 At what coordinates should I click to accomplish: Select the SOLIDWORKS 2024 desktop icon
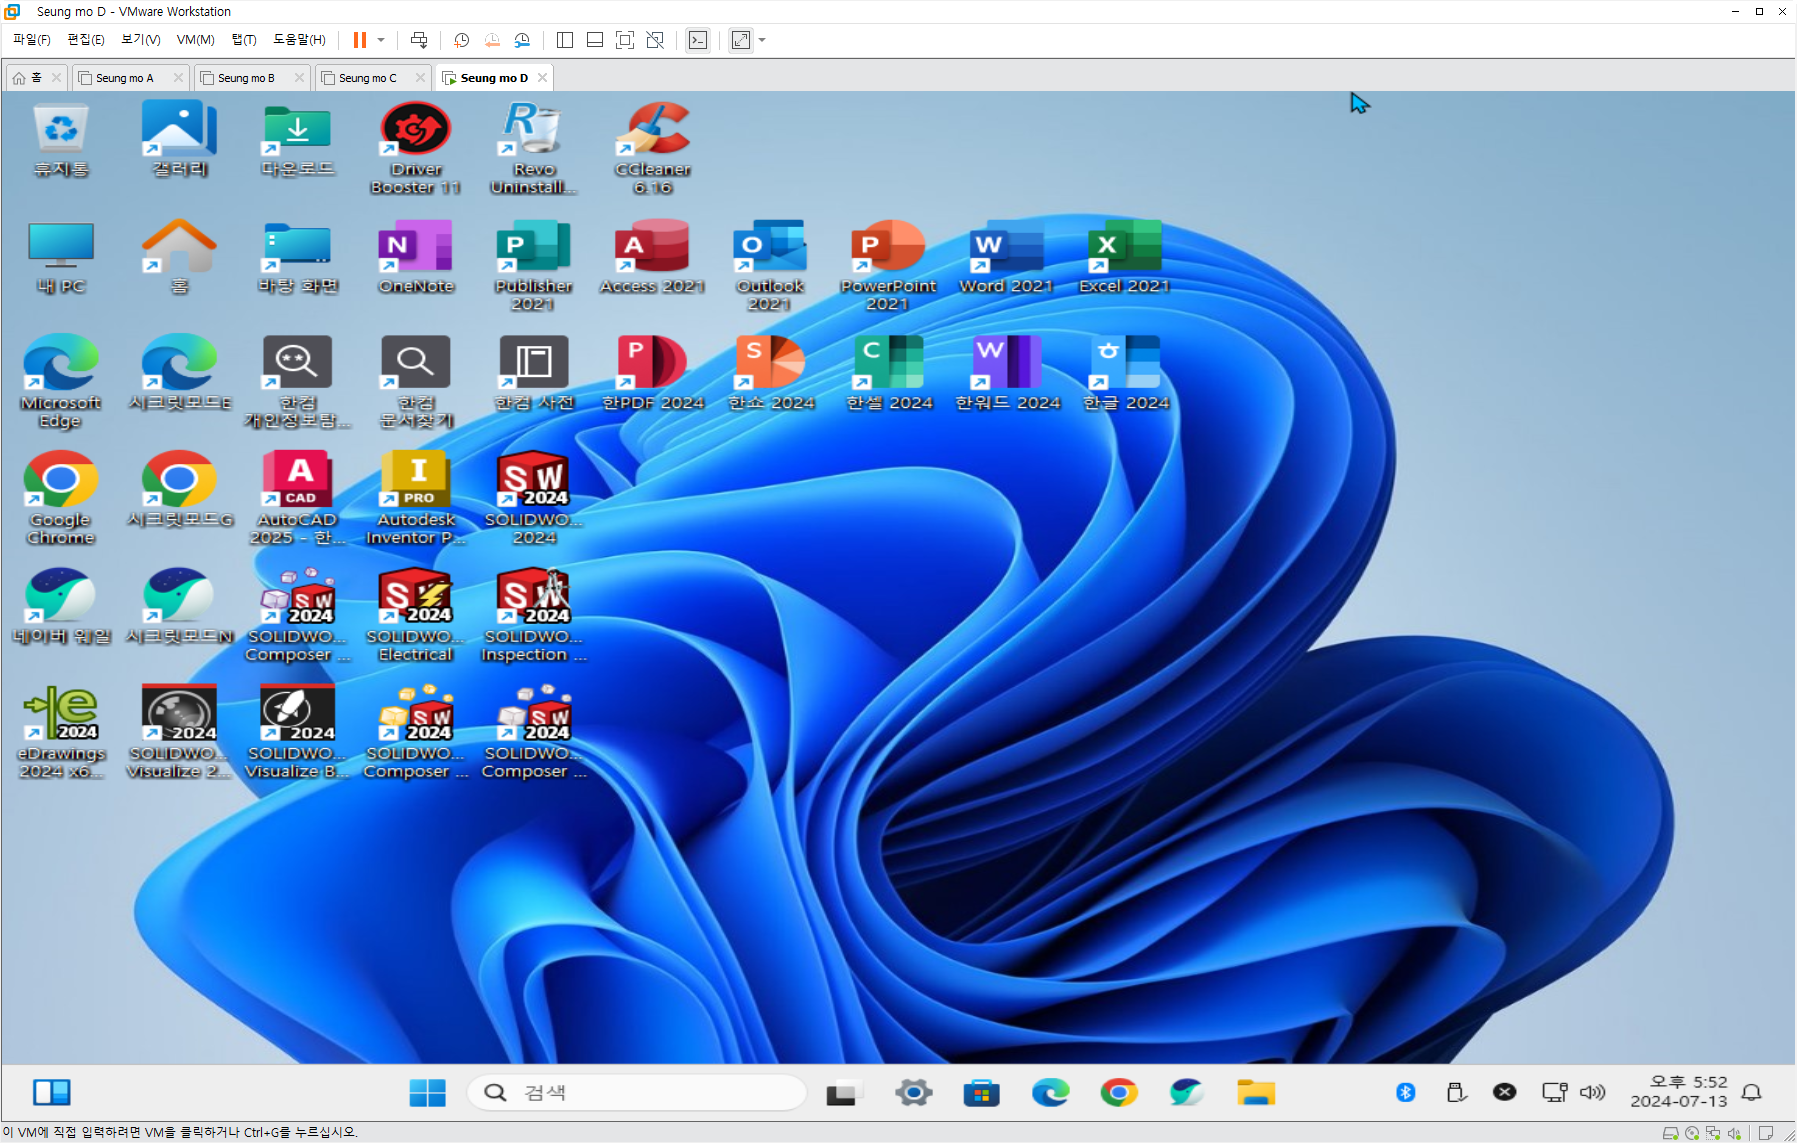click(534, 498)
